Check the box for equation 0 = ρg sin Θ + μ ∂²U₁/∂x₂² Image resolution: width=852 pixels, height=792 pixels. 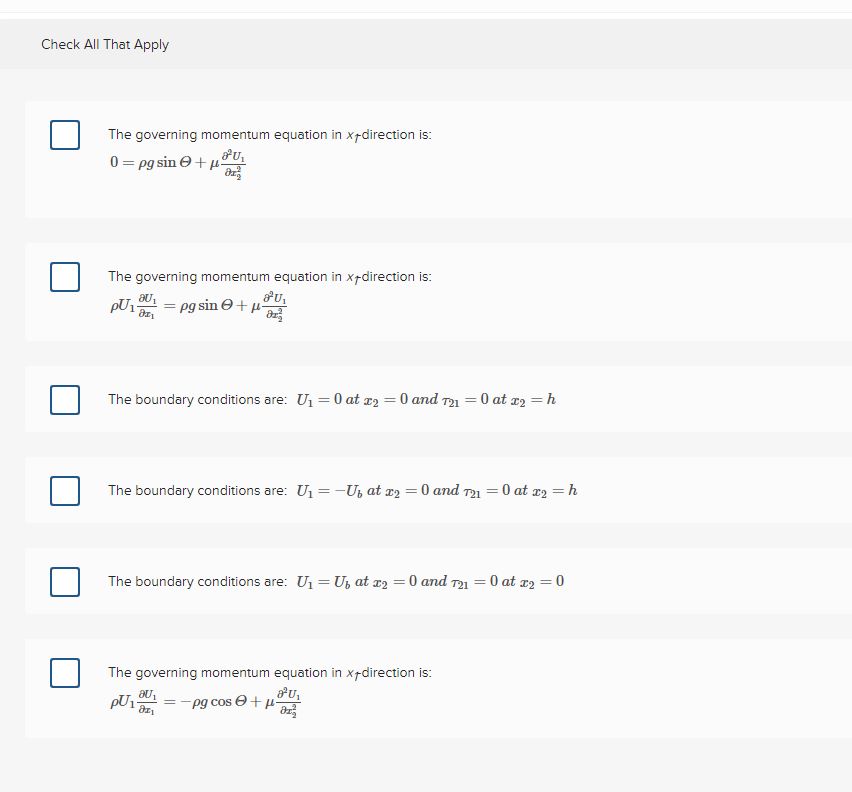pyautogui.click(x=64, y=133)
